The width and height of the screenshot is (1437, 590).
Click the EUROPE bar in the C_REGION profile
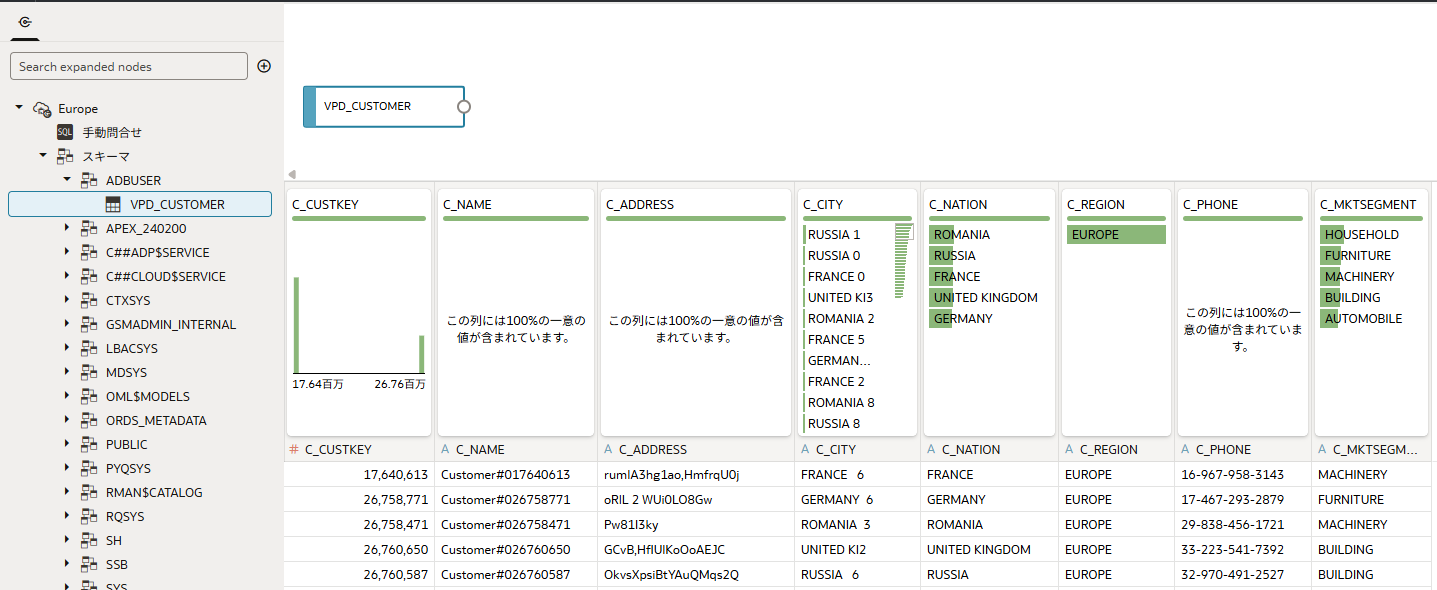pyautogui.click(x=1116, y=234)
